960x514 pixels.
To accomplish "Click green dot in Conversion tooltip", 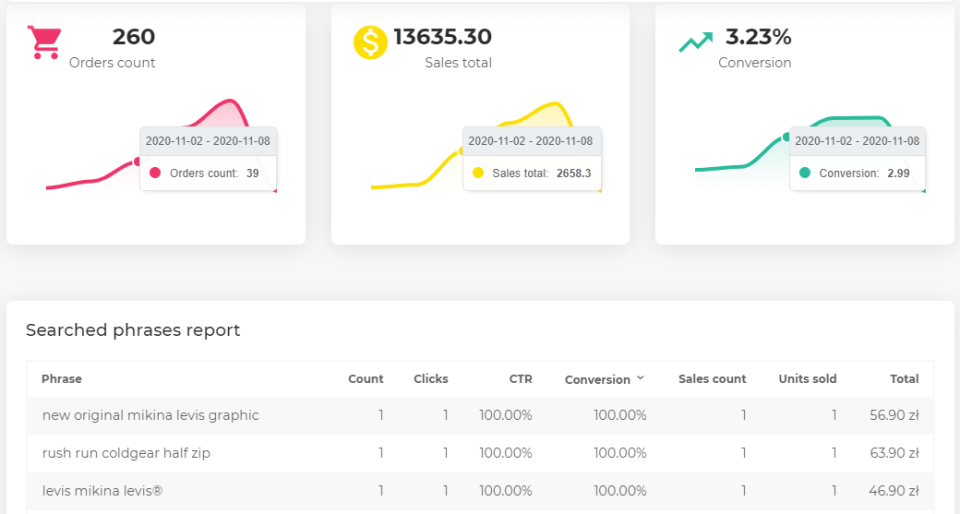I will [804, 173].
